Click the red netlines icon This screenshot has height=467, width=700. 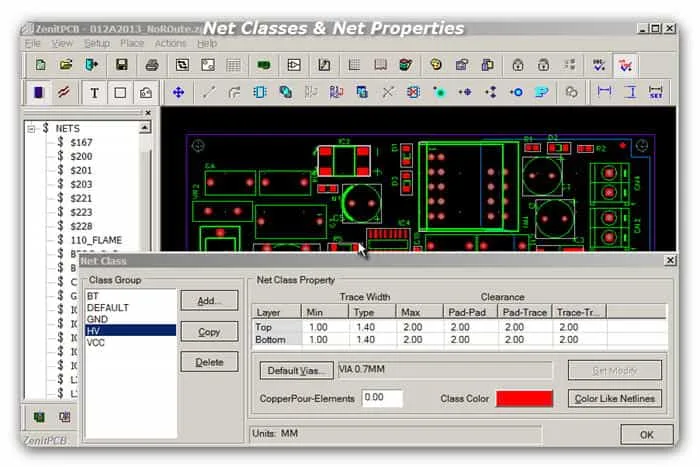tap(64, 92)
